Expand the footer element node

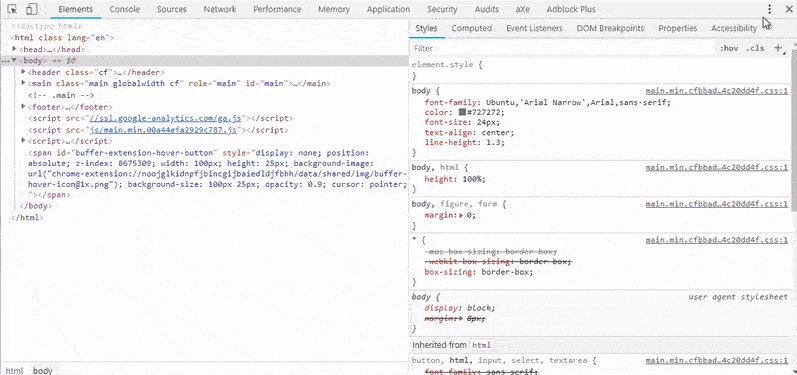point(23,107)
